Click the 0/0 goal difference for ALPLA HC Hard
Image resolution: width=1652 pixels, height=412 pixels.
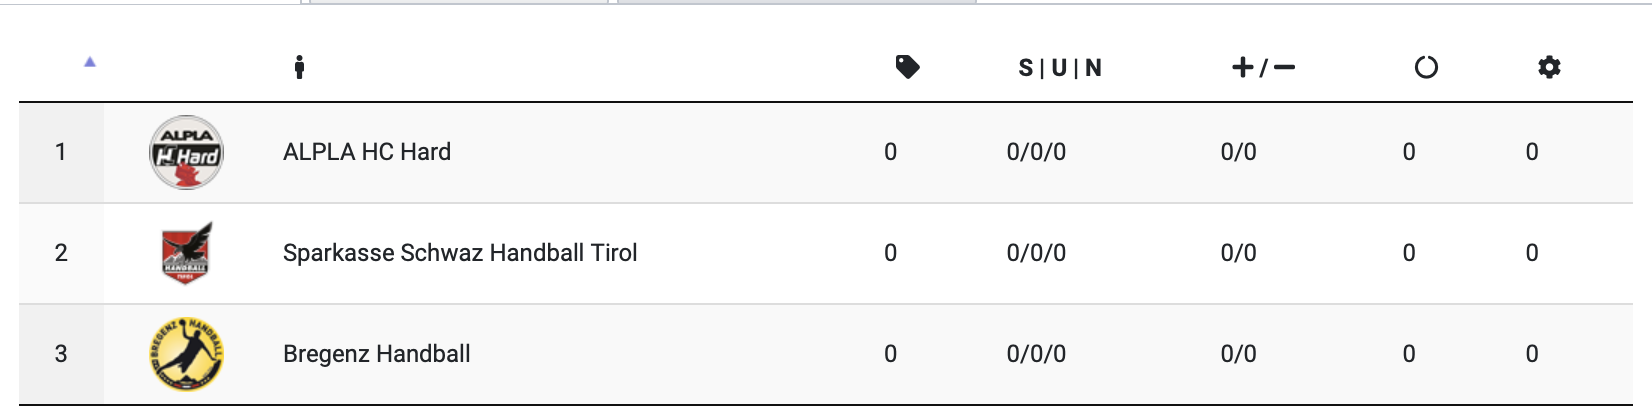(x=1238, y=152)
